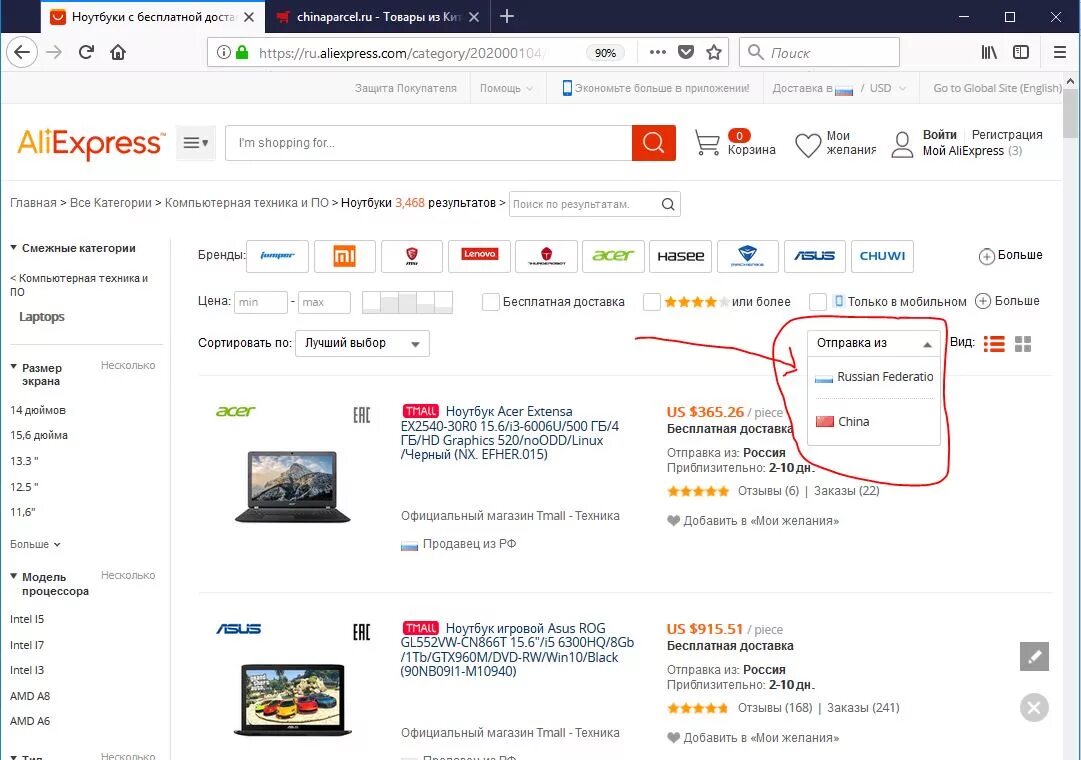
Task: Open Firefox hamburger menu
Action: click(x=1060, y=52)
